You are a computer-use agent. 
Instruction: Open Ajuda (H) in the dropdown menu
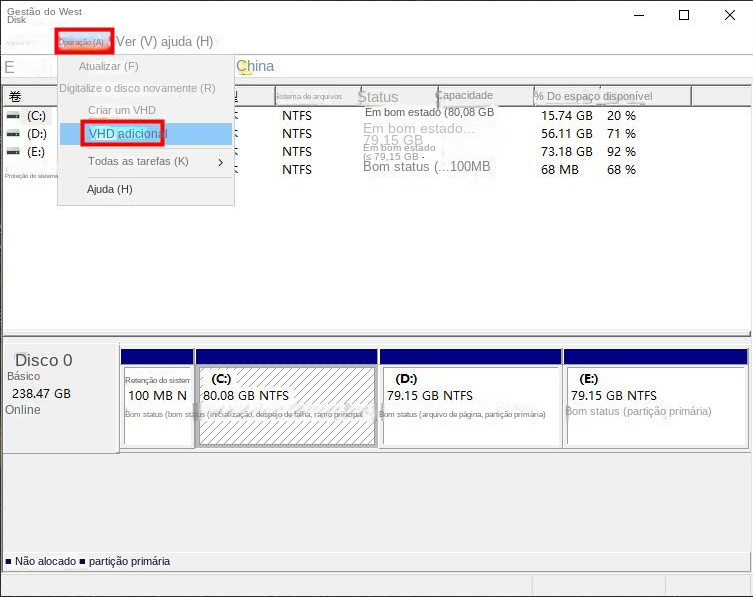(x=110, y=189)
